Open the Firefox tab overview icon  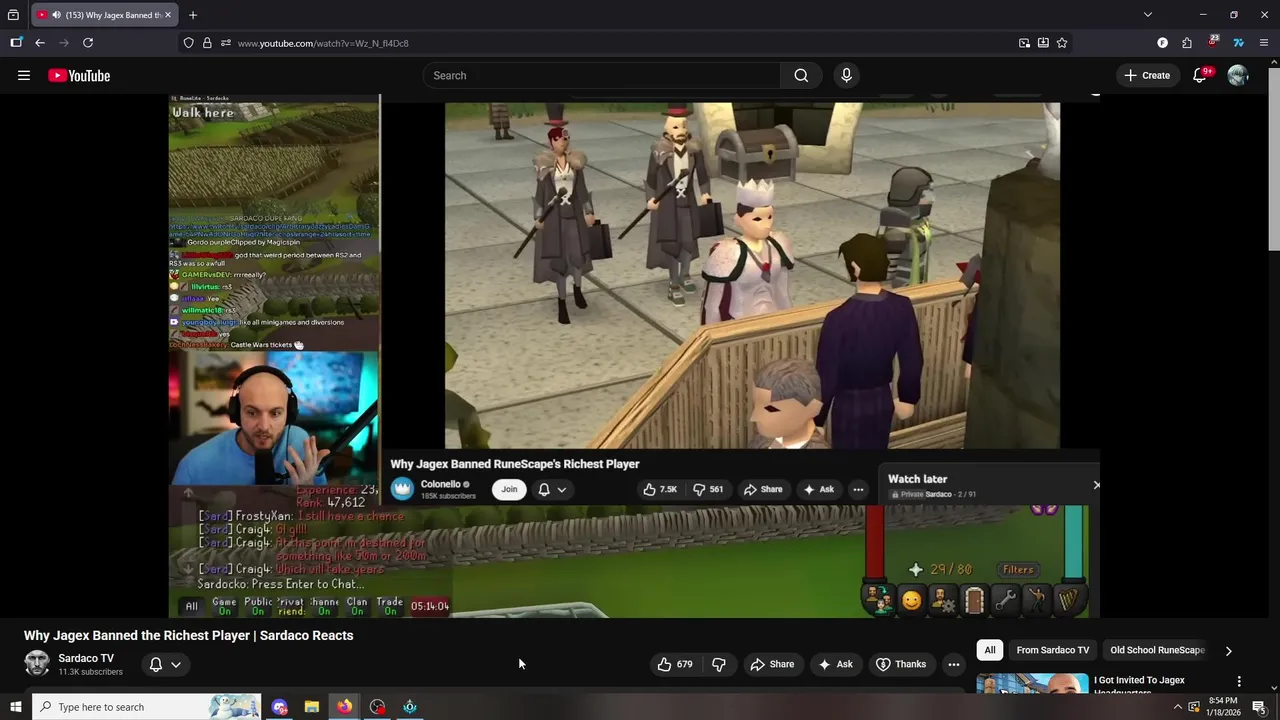click(13, 15)
